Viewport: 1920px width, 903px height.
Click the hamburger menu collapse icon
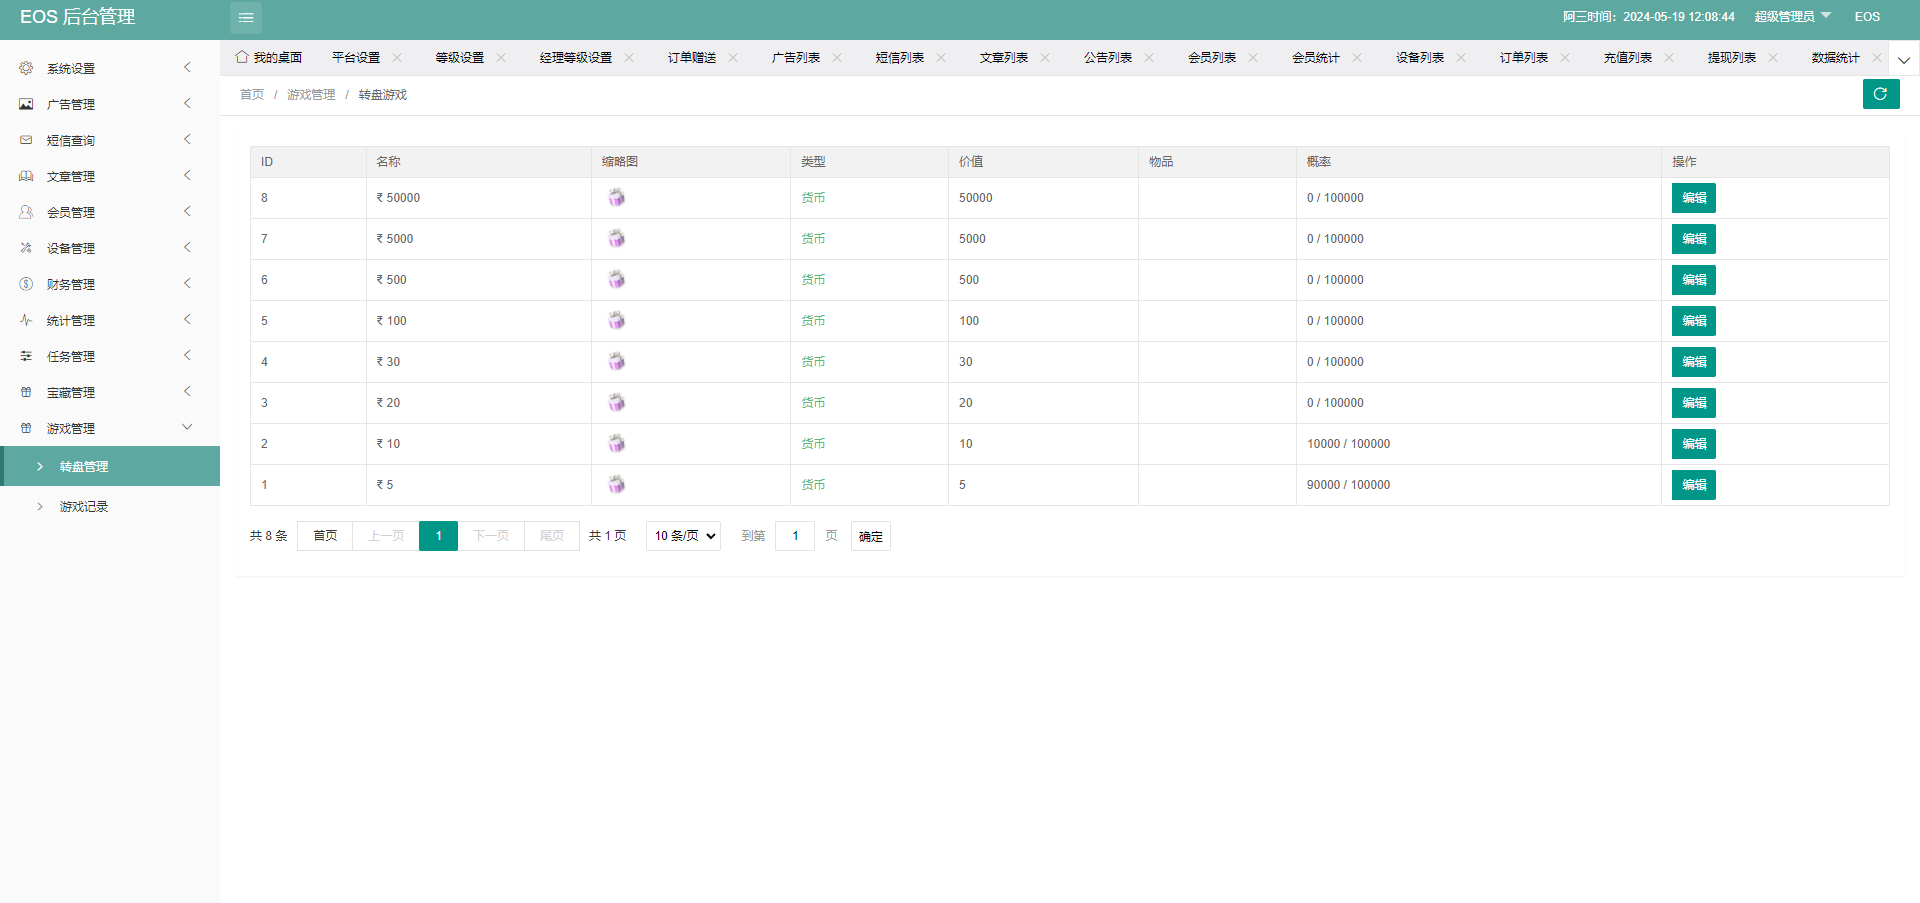point(246,18)
